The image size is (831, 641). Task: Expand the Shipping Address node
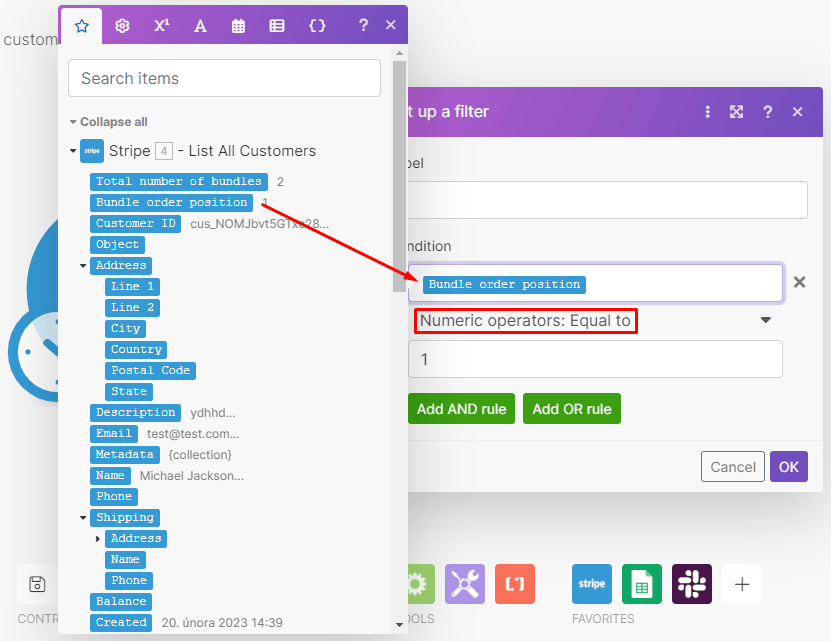coord(97,538)
